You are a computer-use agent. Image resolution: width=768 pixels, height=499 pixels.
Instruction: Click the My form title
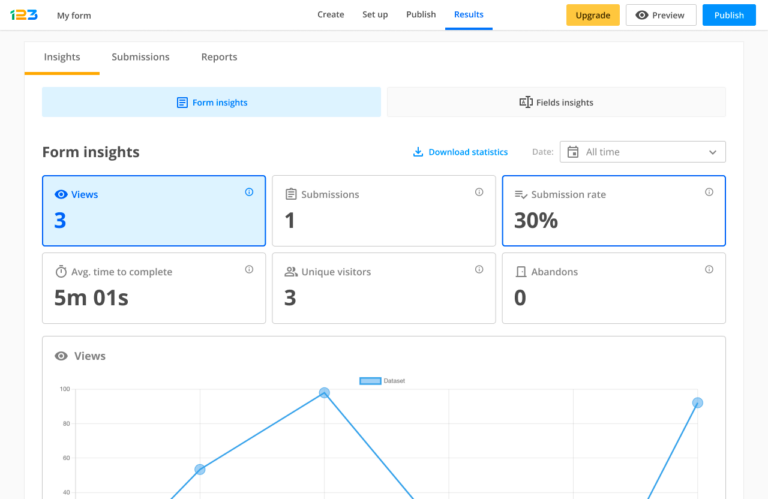click(x=74, y=16)
